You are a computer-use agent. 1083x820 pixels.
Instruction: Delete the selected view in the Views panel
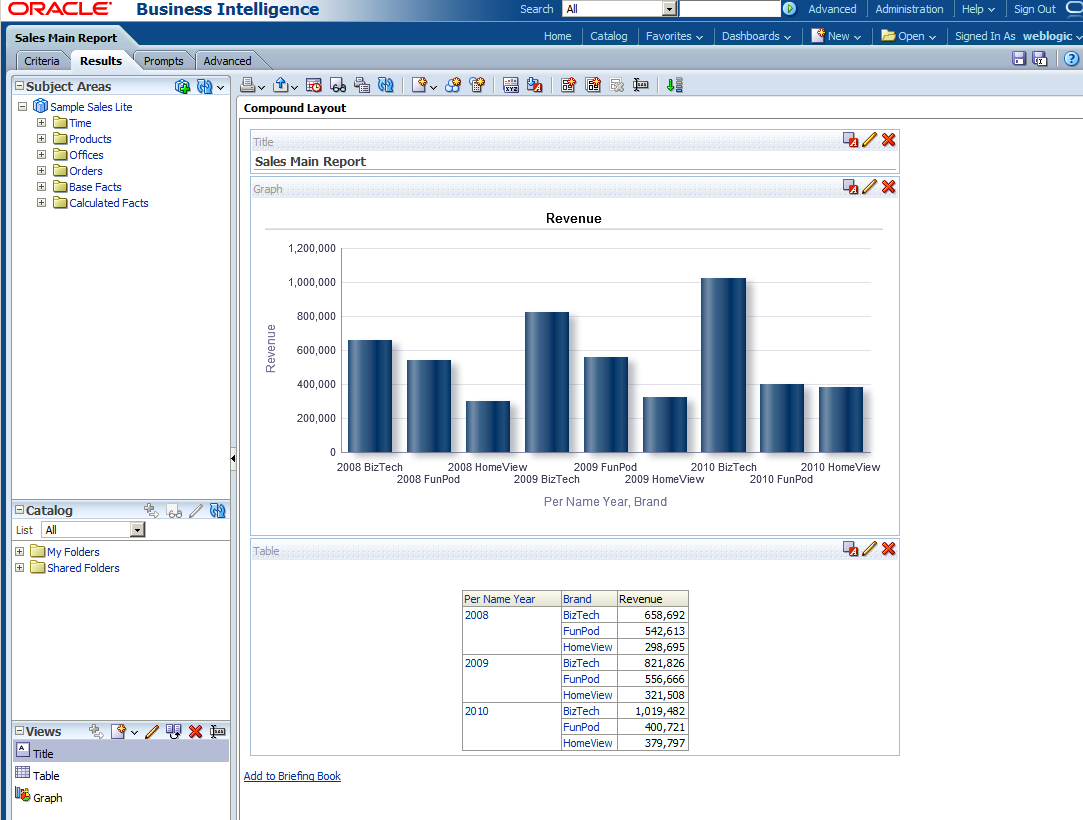[x=194, y=731]
